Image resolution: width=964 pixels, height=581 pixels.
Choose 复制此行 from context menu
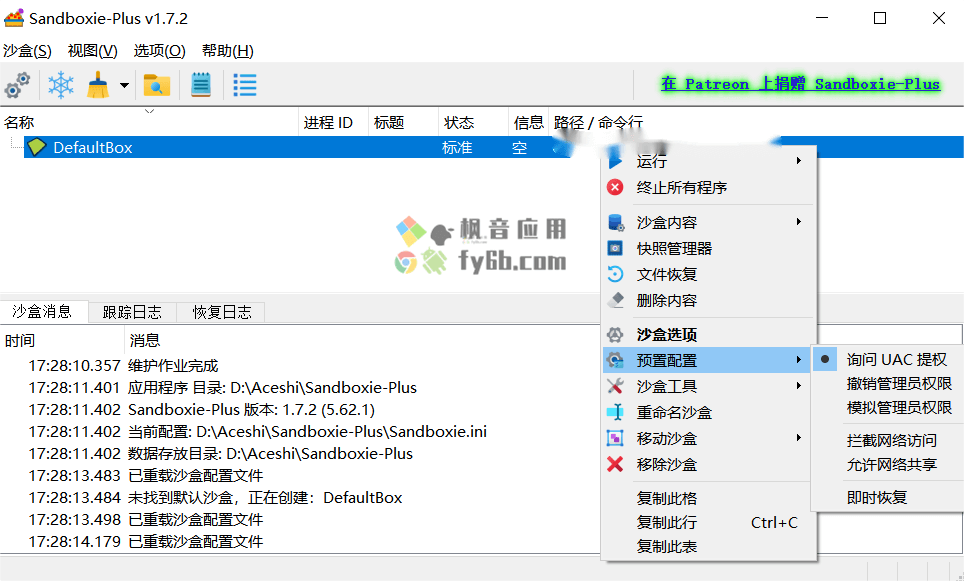(x=709, y=523)
